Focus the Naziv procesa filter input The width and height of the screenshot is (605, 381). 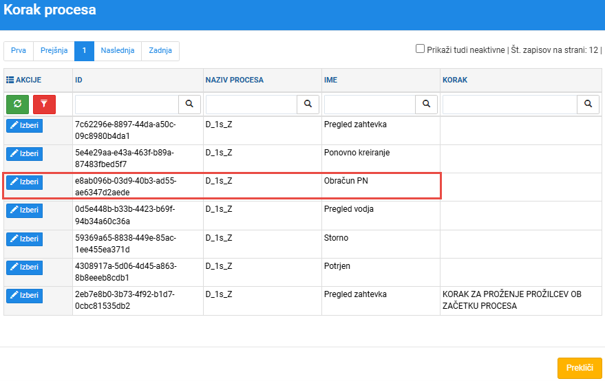(252, 104)
